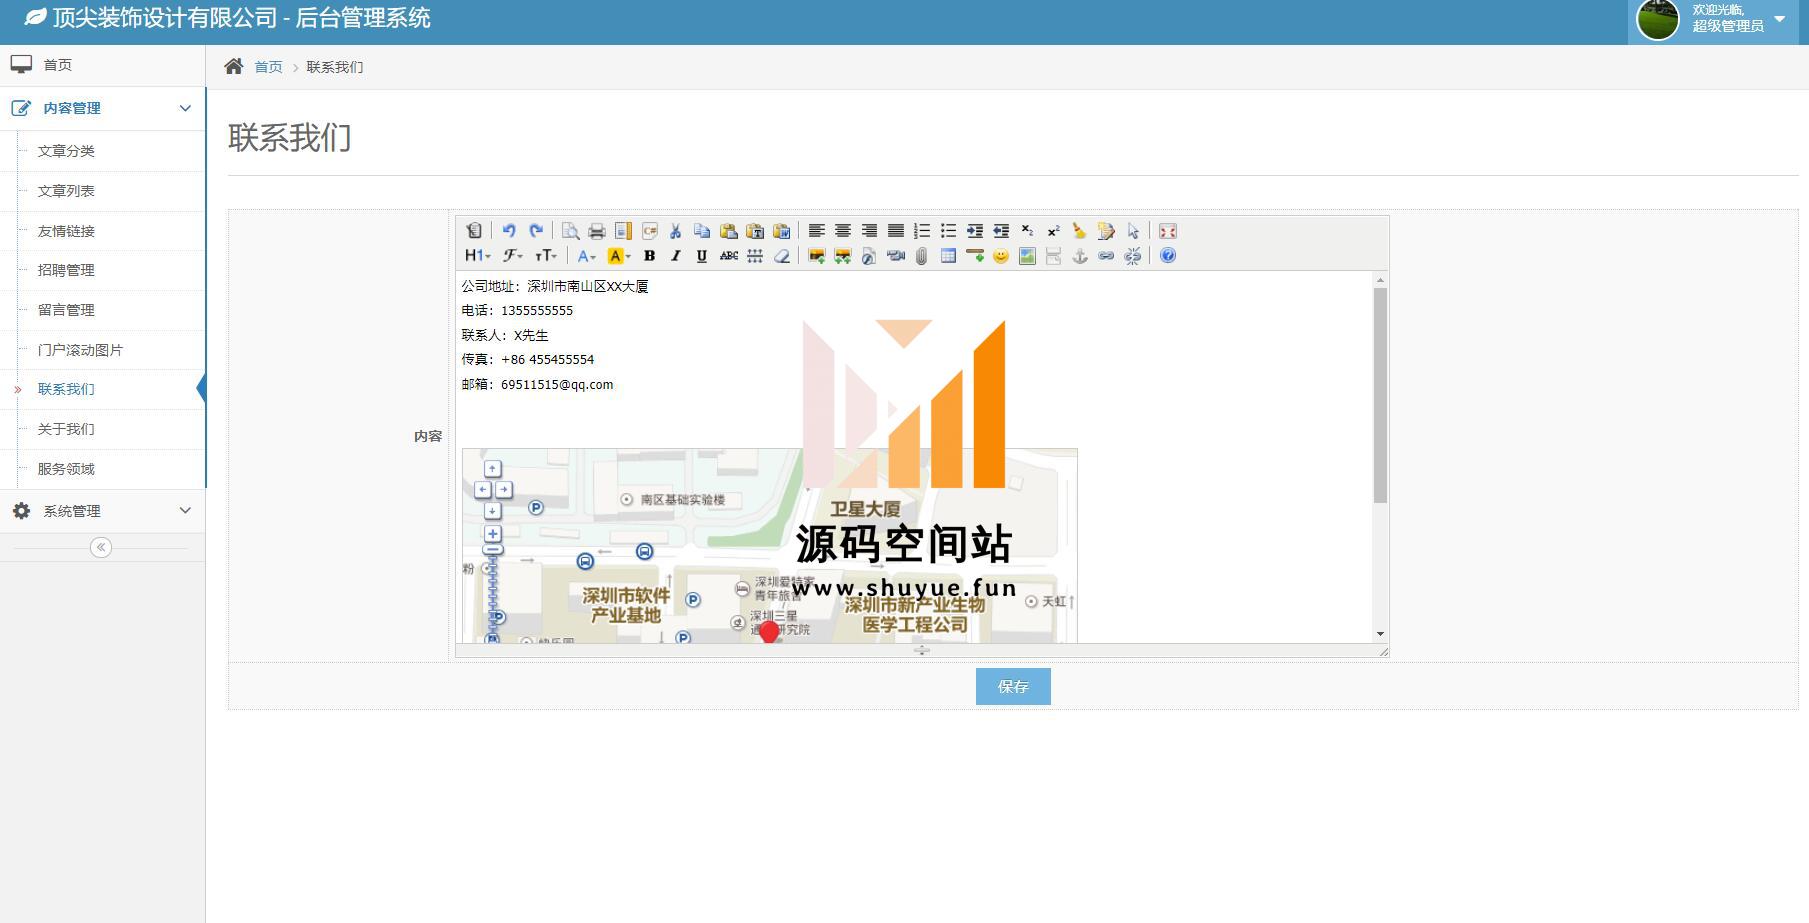Cut selection with the scissors icon
The height and width of the screenshot is (923, 1809).
click(x=676, y=231)
